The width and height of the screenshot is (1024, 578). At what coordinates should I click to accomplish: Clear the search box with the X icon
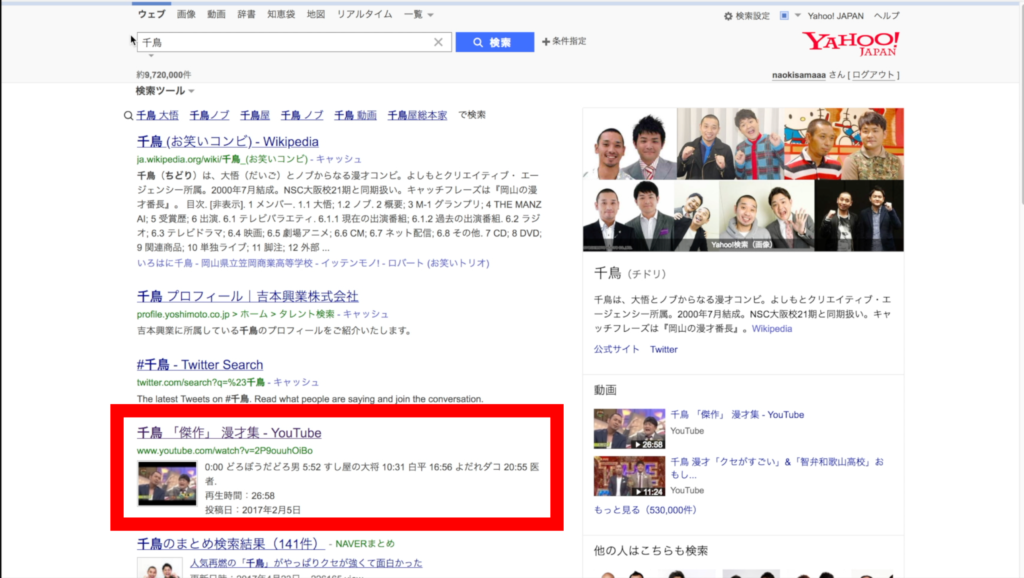point(438,42)
